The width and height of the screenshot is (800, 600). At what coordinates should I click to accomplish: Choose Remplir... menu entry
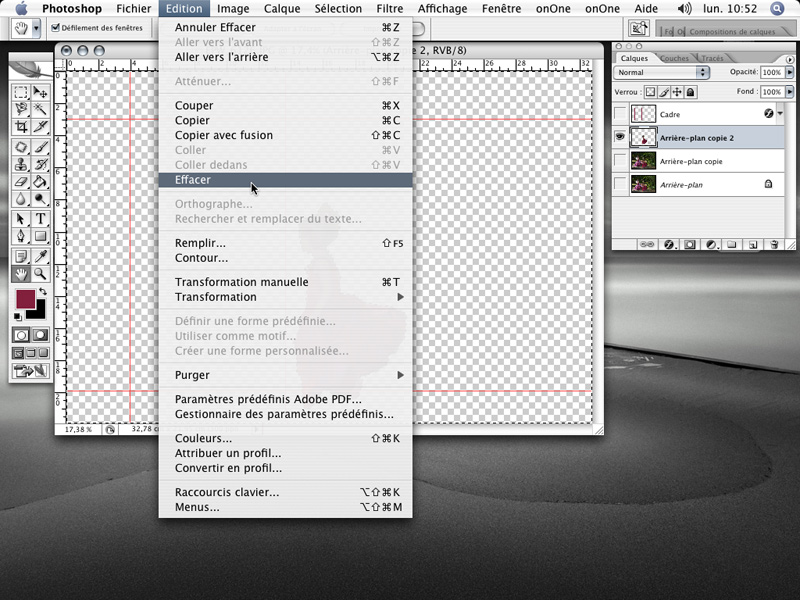pos(286,243)
